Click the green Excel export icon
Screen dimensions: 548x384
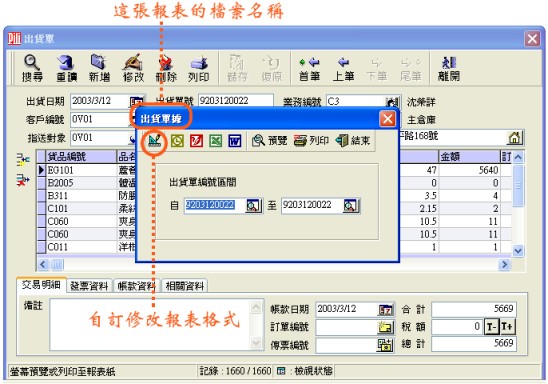click(x=216, y=141)
